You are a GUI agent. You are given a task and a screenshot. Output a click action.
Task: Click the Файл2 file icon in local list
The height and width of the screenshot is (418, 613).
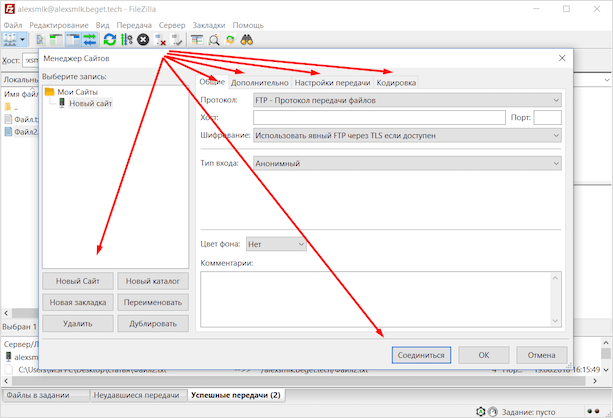coord(8,131)
